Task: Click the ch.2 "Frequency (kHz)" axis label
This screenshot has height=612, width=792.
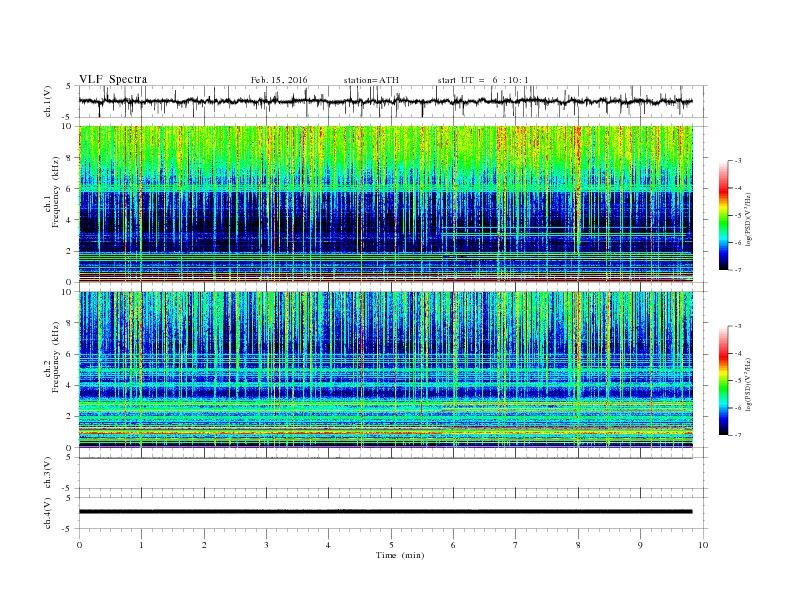Action: tap(56, 356)
